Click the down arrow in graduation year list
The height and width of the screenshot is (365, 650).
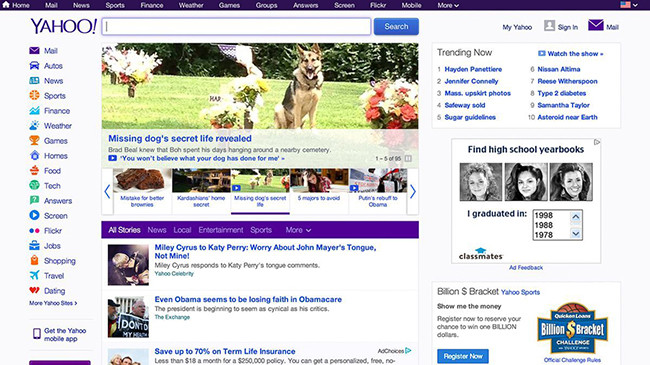click(576, 234)
